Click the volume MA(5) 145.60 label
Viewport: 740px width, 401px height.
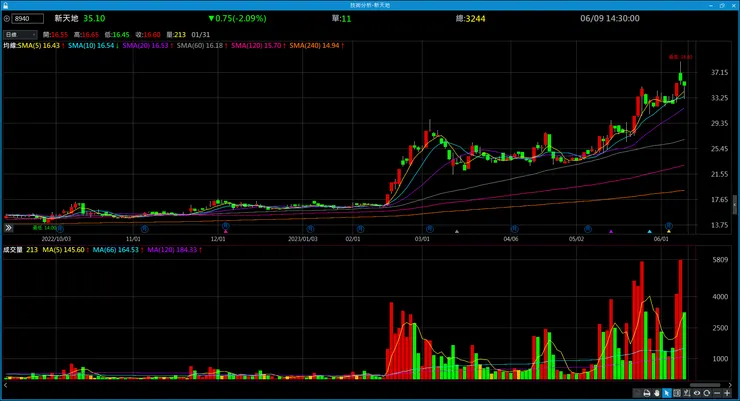[x=66, y=250]
